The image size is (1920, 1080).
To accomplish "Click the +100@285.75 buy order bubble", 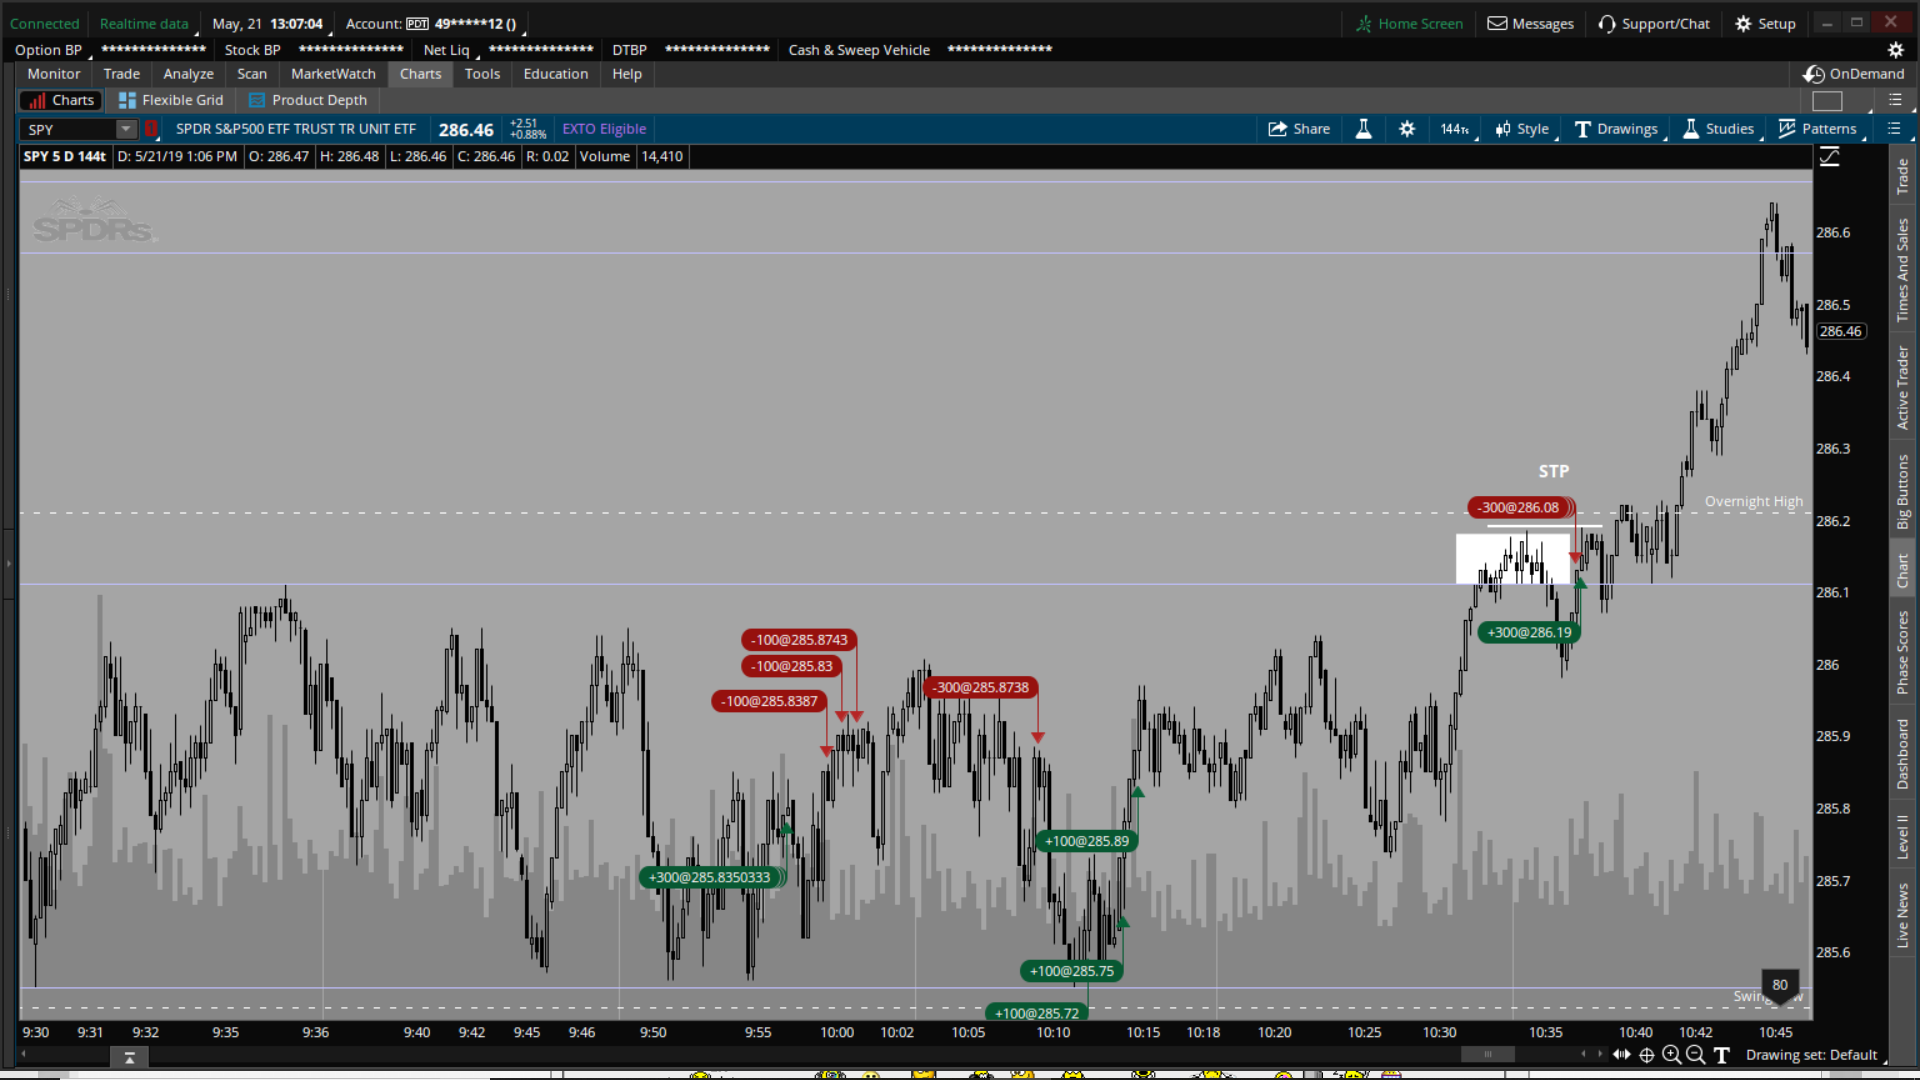I will click(x=1072, y=971).
